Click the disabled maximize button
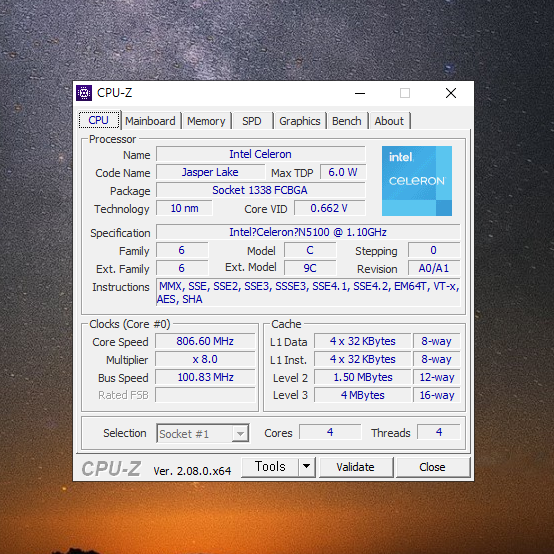This screenshot has height=554, width=554. [405, 93]
